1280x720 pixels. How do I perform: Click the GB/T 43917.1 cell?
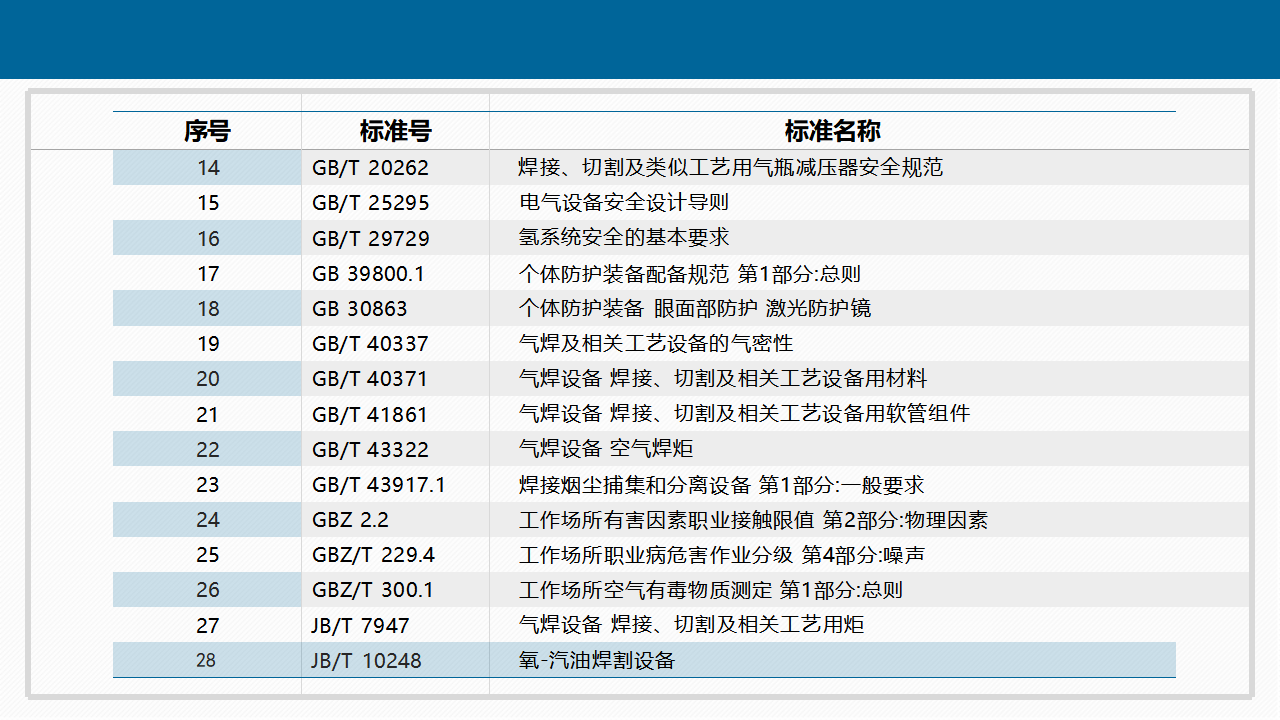click(378, 485)
